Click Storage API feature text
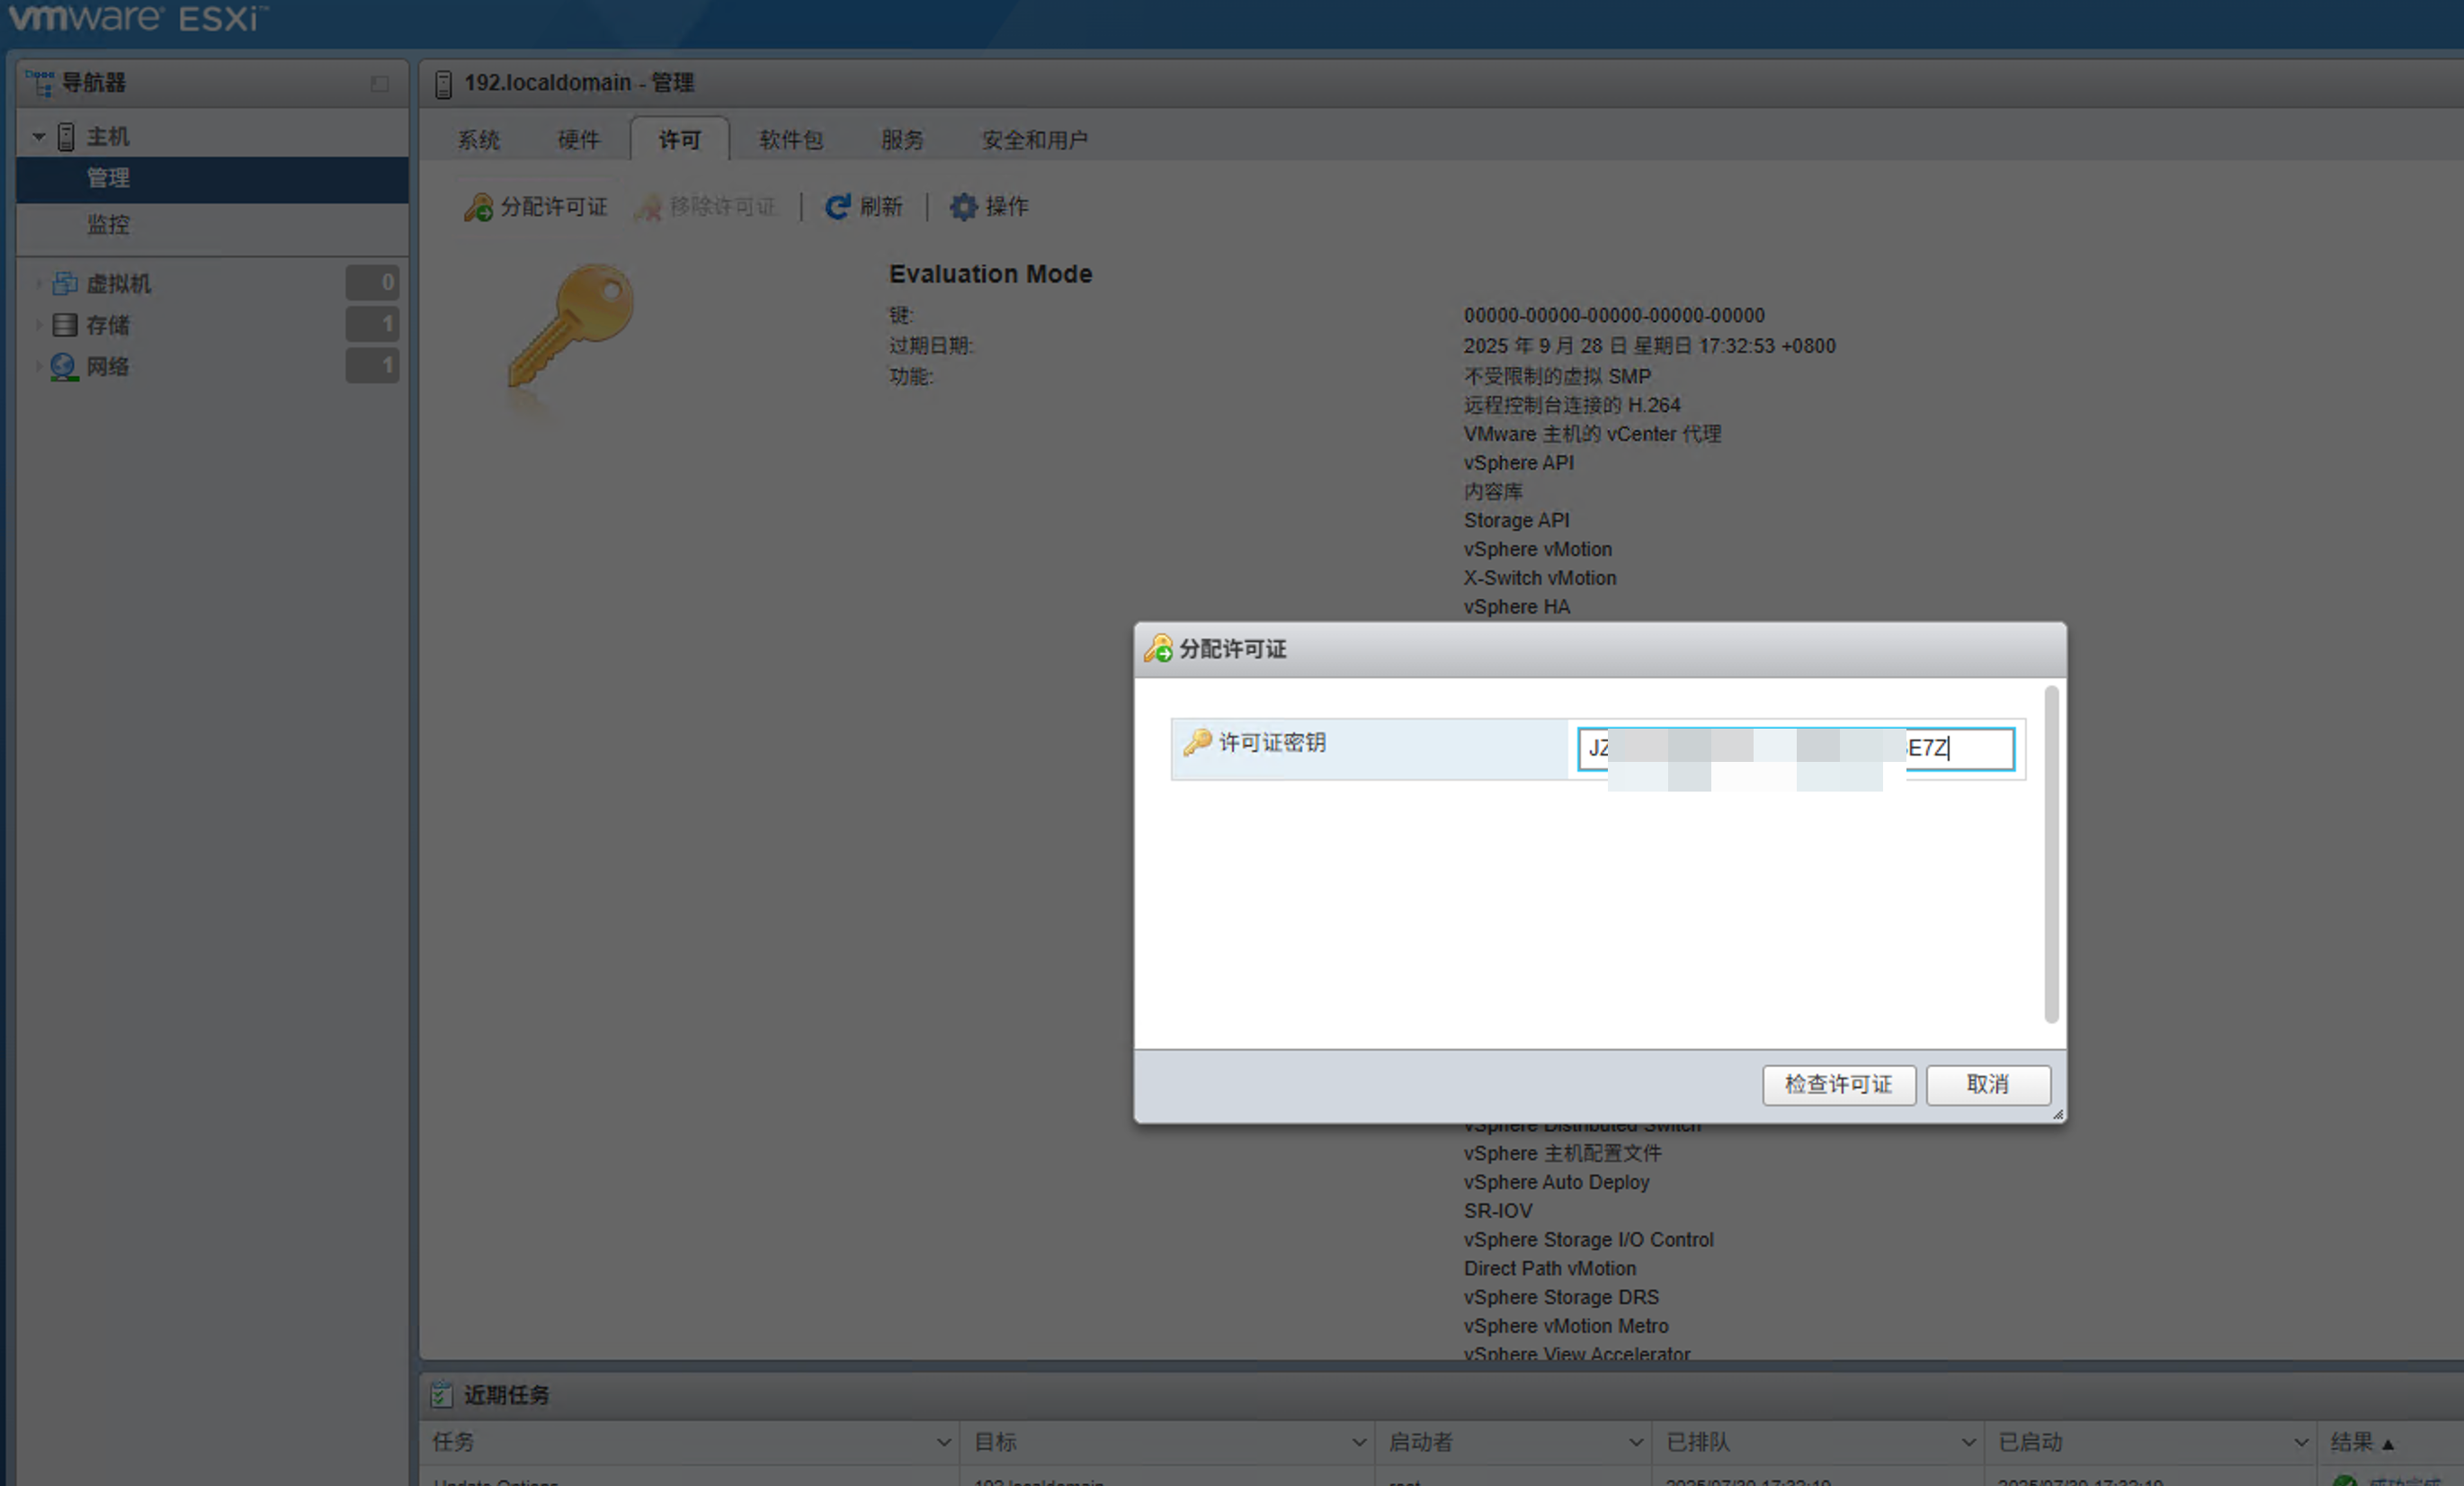This screenshot has height=1486, width=2464. coord(1516,521)
